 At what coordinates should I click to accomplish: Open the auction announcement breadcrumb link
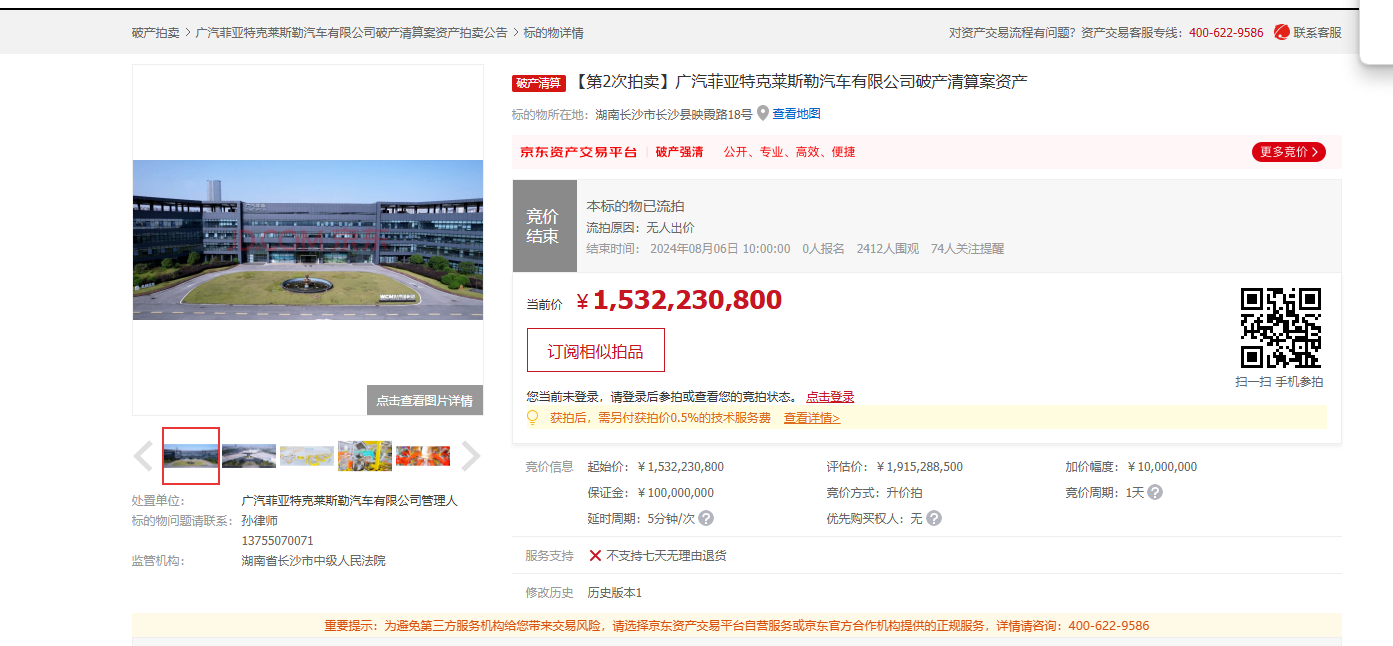[351, 33]
